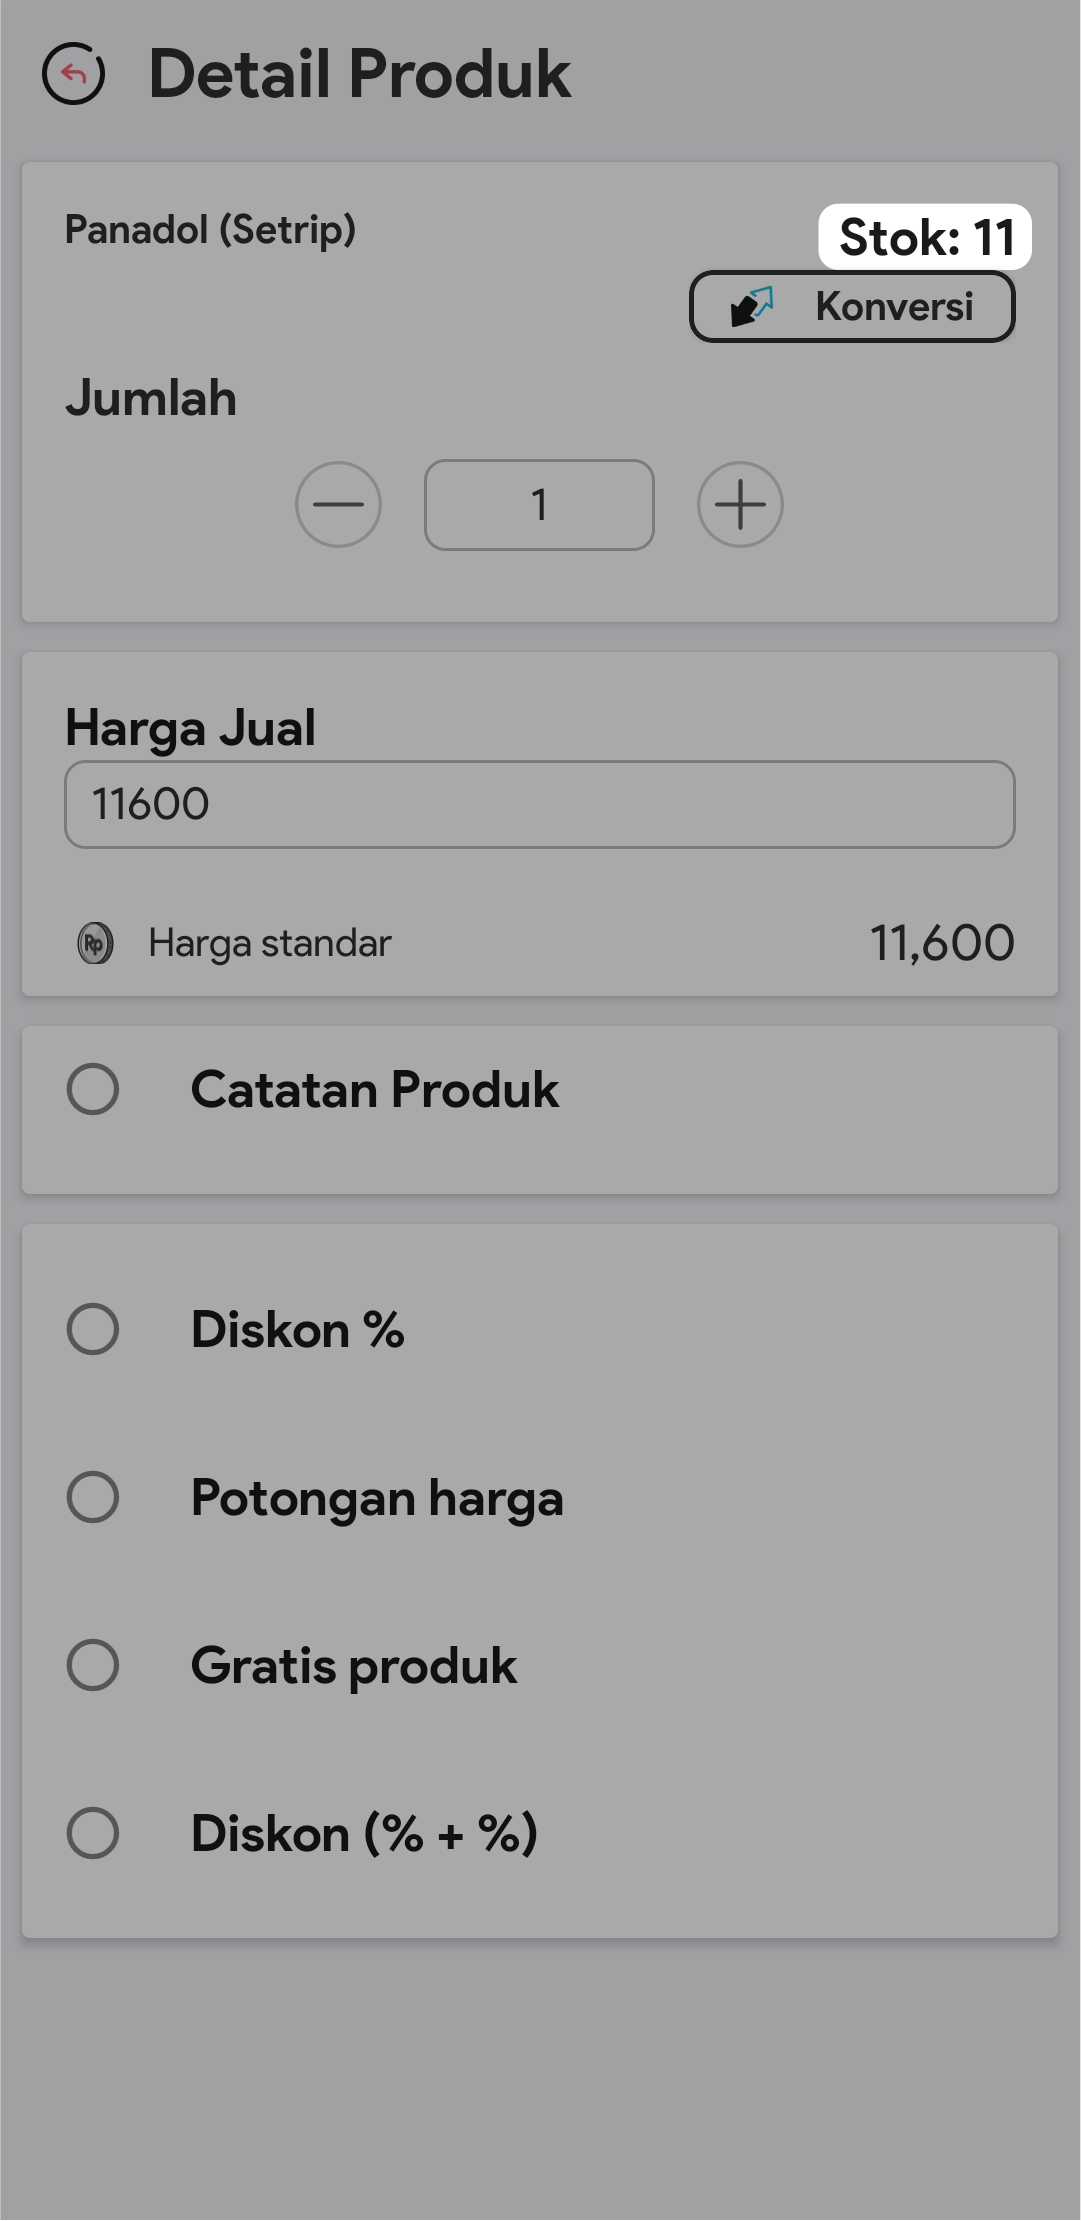Click the Konversi arrow icon
Image resolution: width=1081 pixels, height=2221 pixels.
[752, 306]
